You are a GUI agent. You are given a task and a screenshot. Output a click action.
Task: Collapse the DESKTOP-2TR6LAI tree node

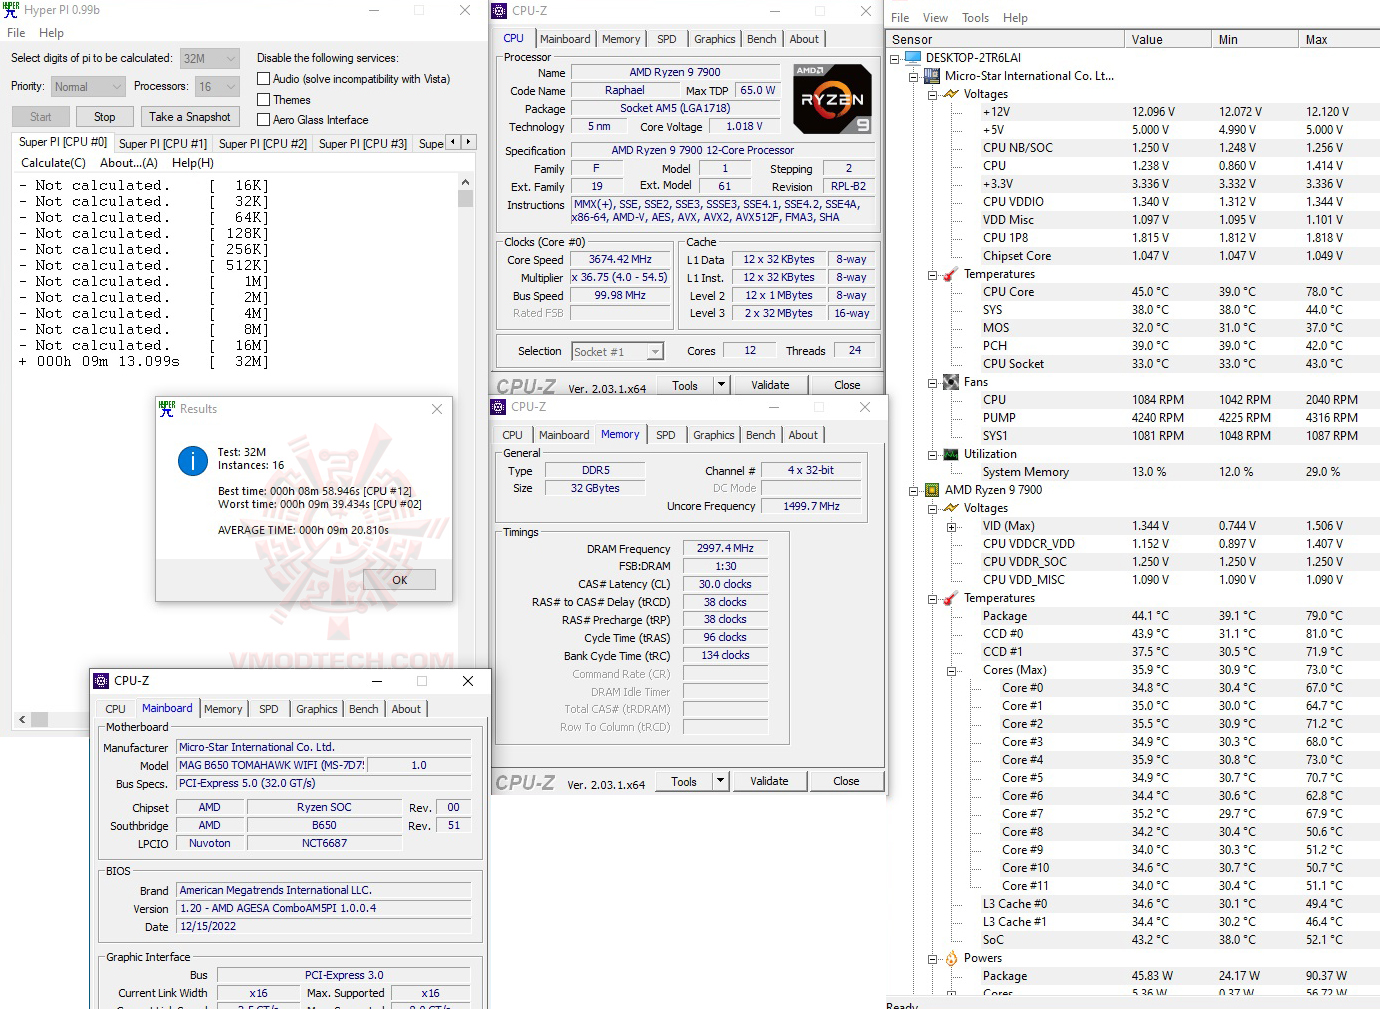[x=894, y=58]
